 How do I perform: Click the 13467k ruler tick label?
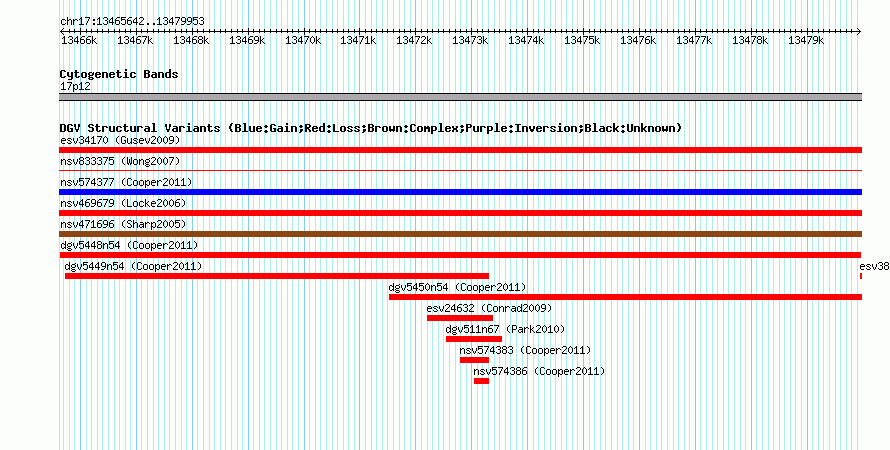tap(135, 40)
